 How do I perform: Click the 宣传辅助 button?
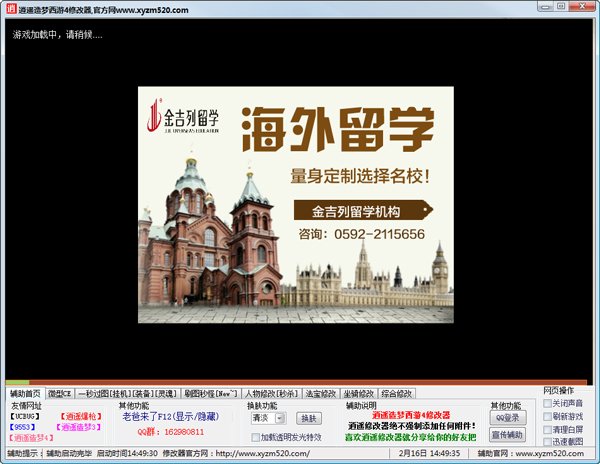click(x=508, y=435)
